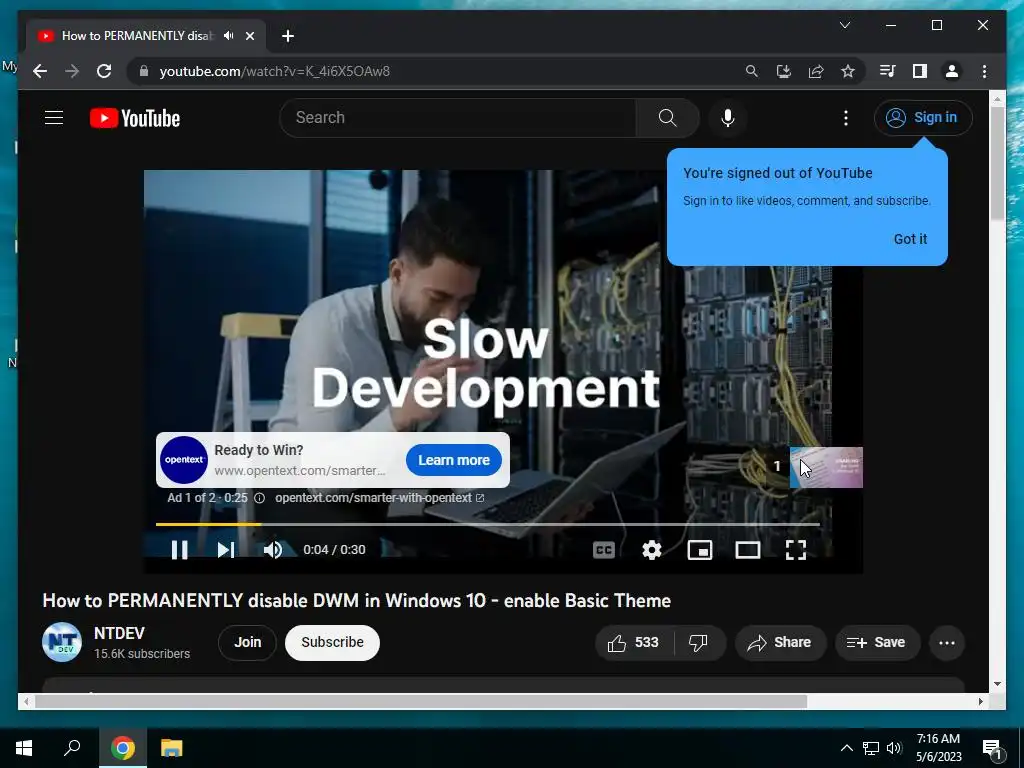The image size is (1024, 768).
Task: Enter full screen mode
Action: coord(795,550)
